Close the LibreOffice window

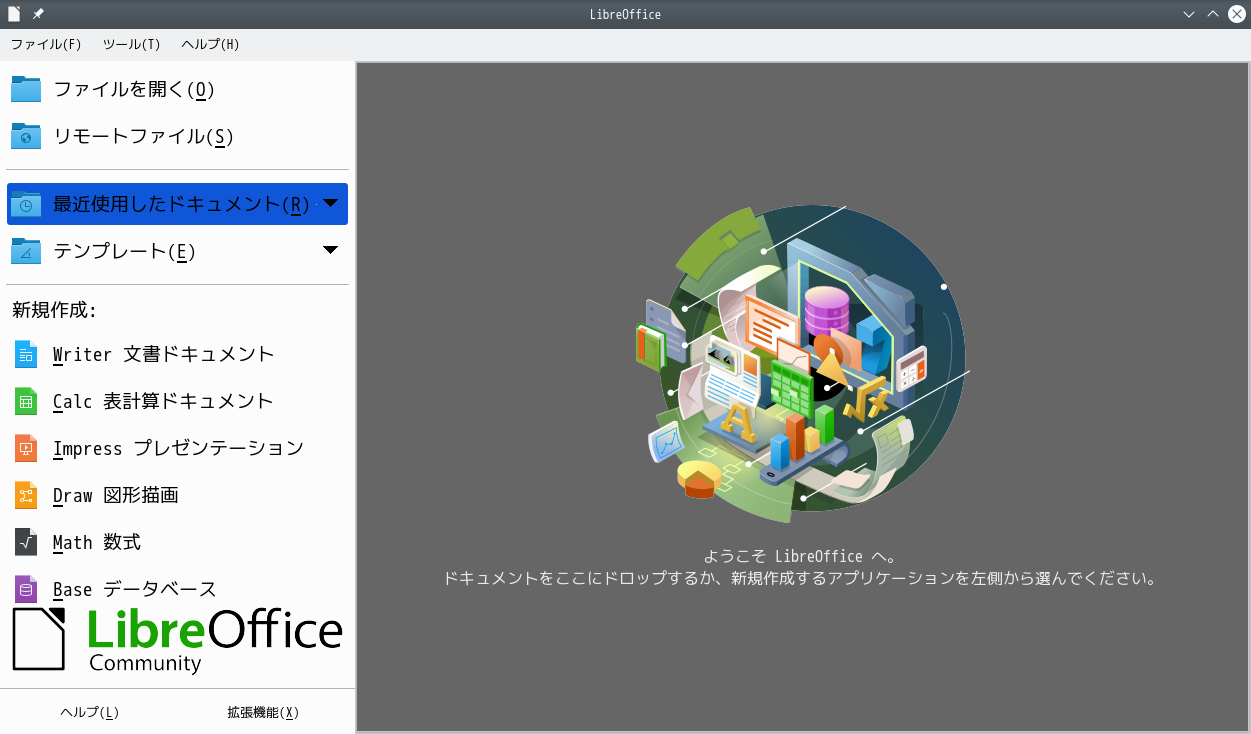point(1237,14)
